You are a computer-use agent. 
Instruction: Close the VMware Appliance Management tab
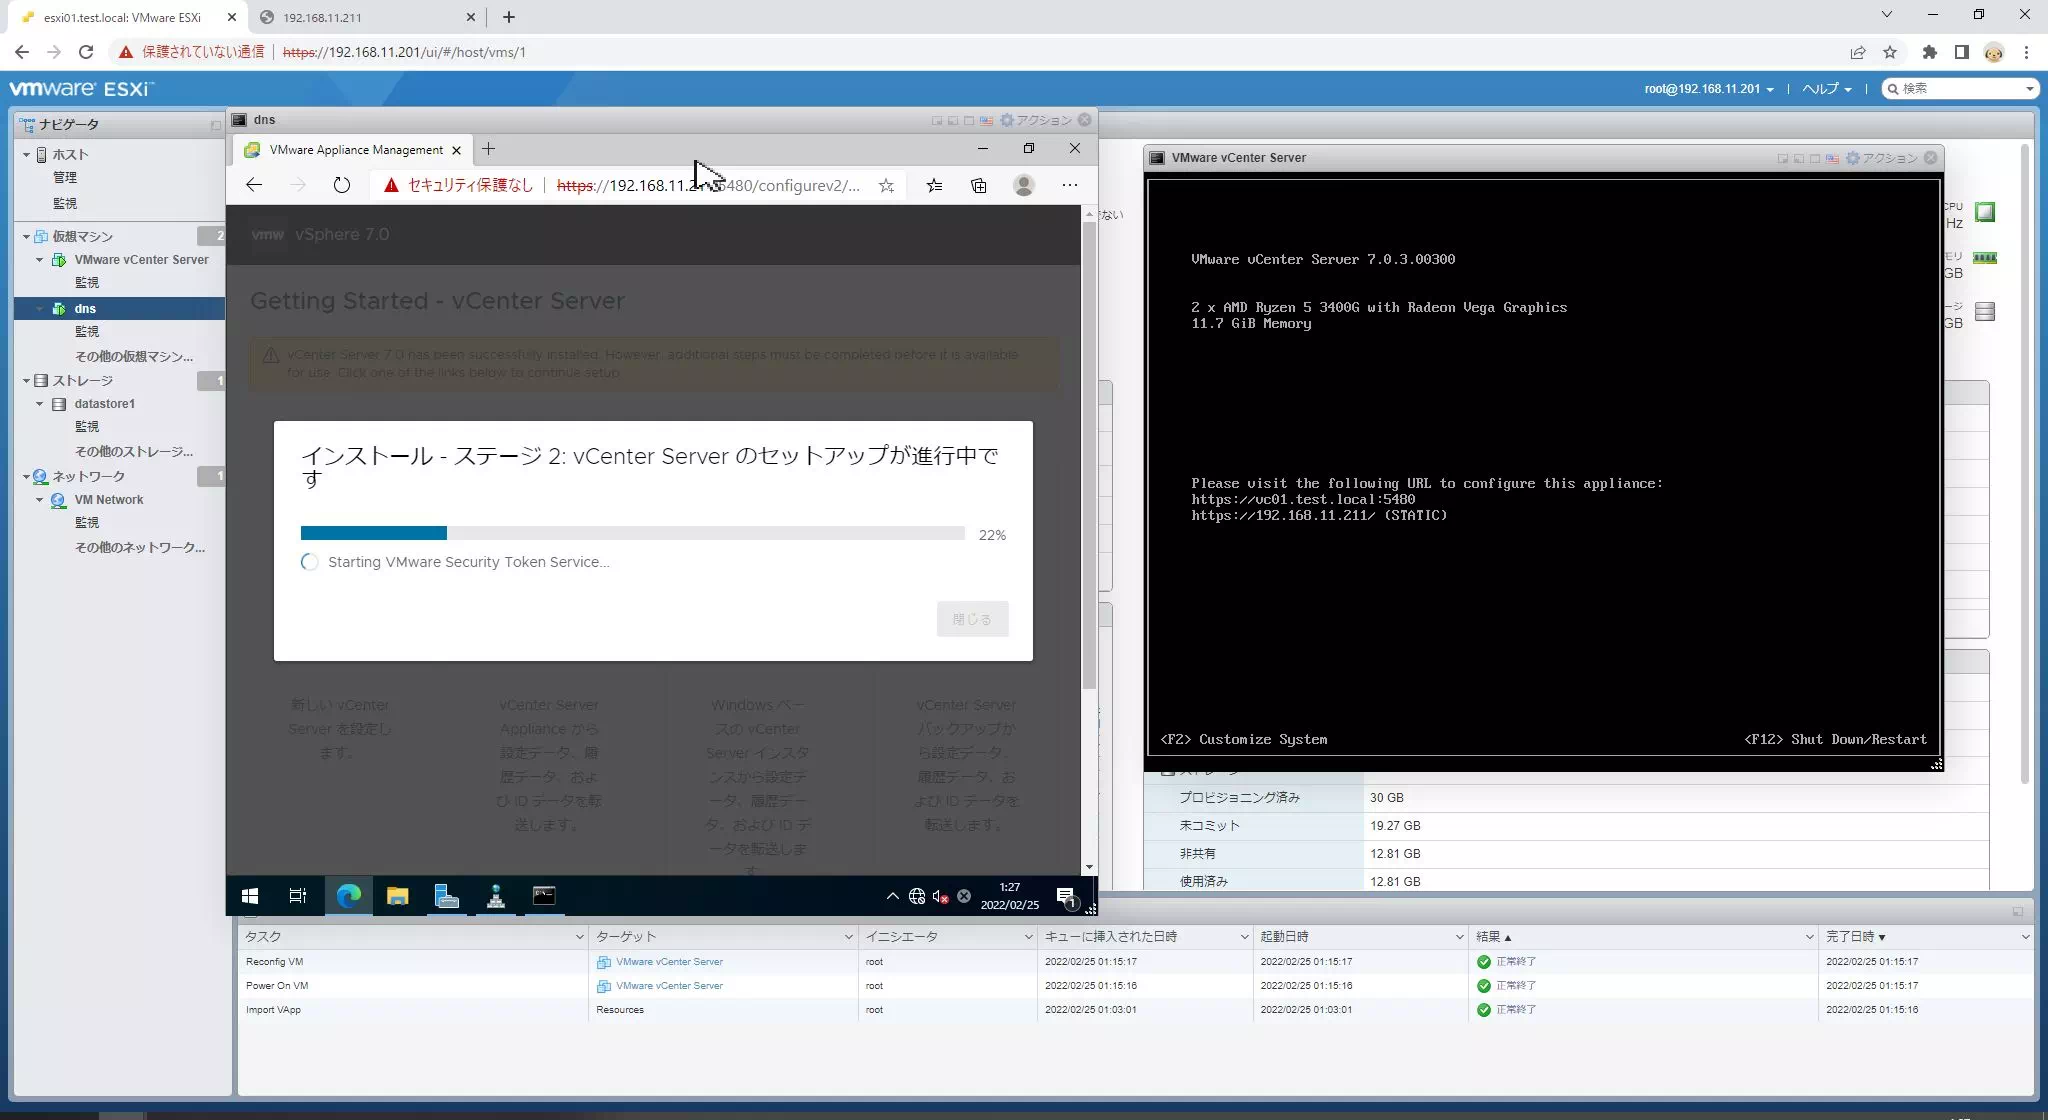457,150
